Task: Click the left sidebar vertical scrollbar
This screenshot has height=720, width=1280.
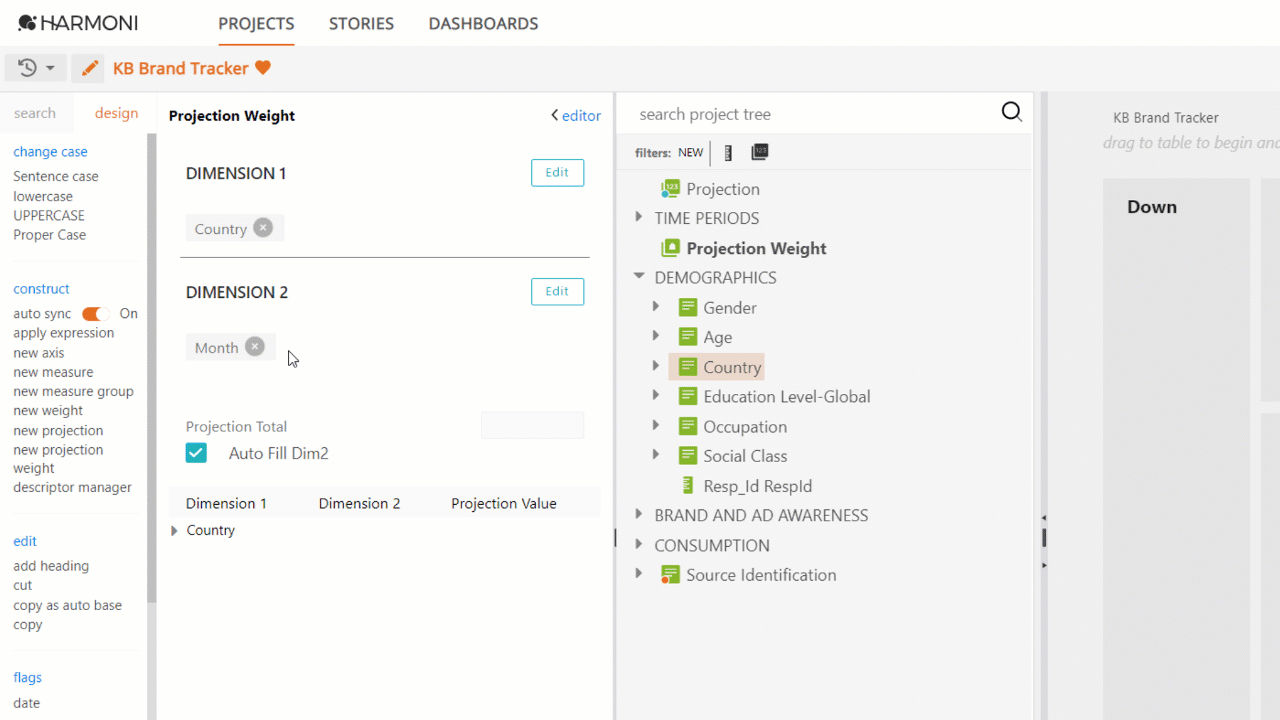Action: 152,368
